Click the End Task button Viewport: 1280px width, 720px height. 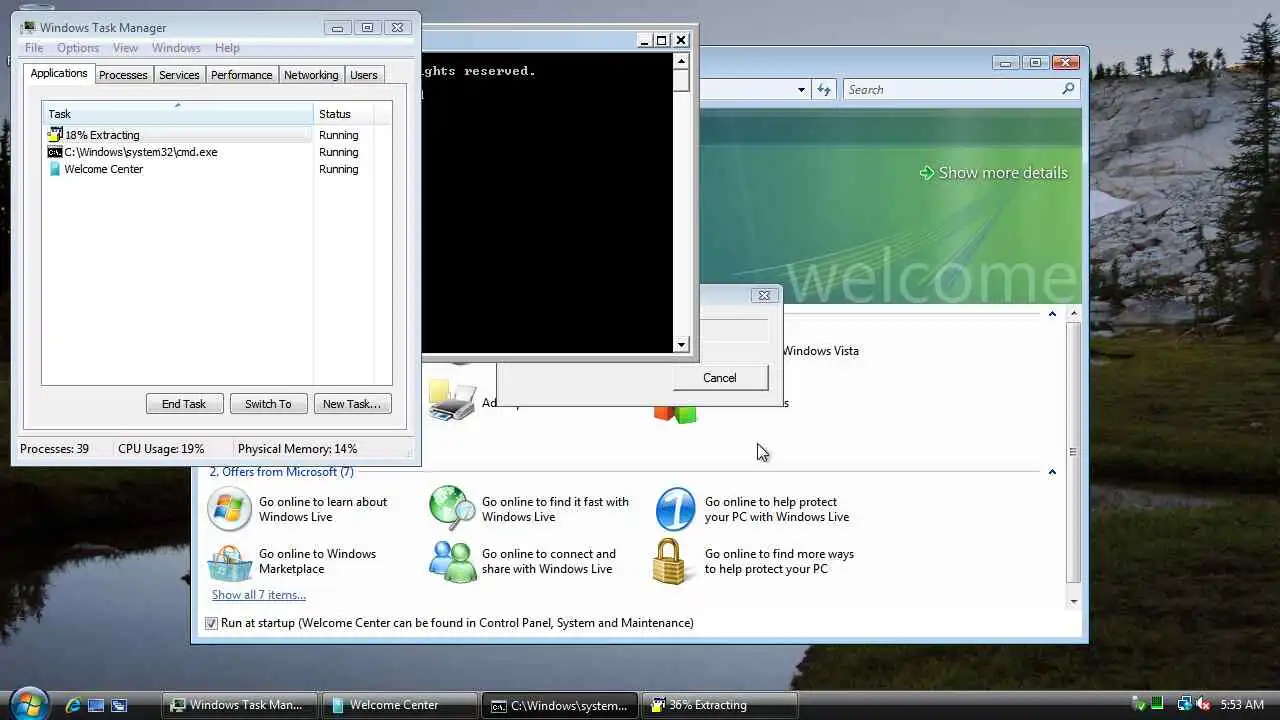(184, 404)
